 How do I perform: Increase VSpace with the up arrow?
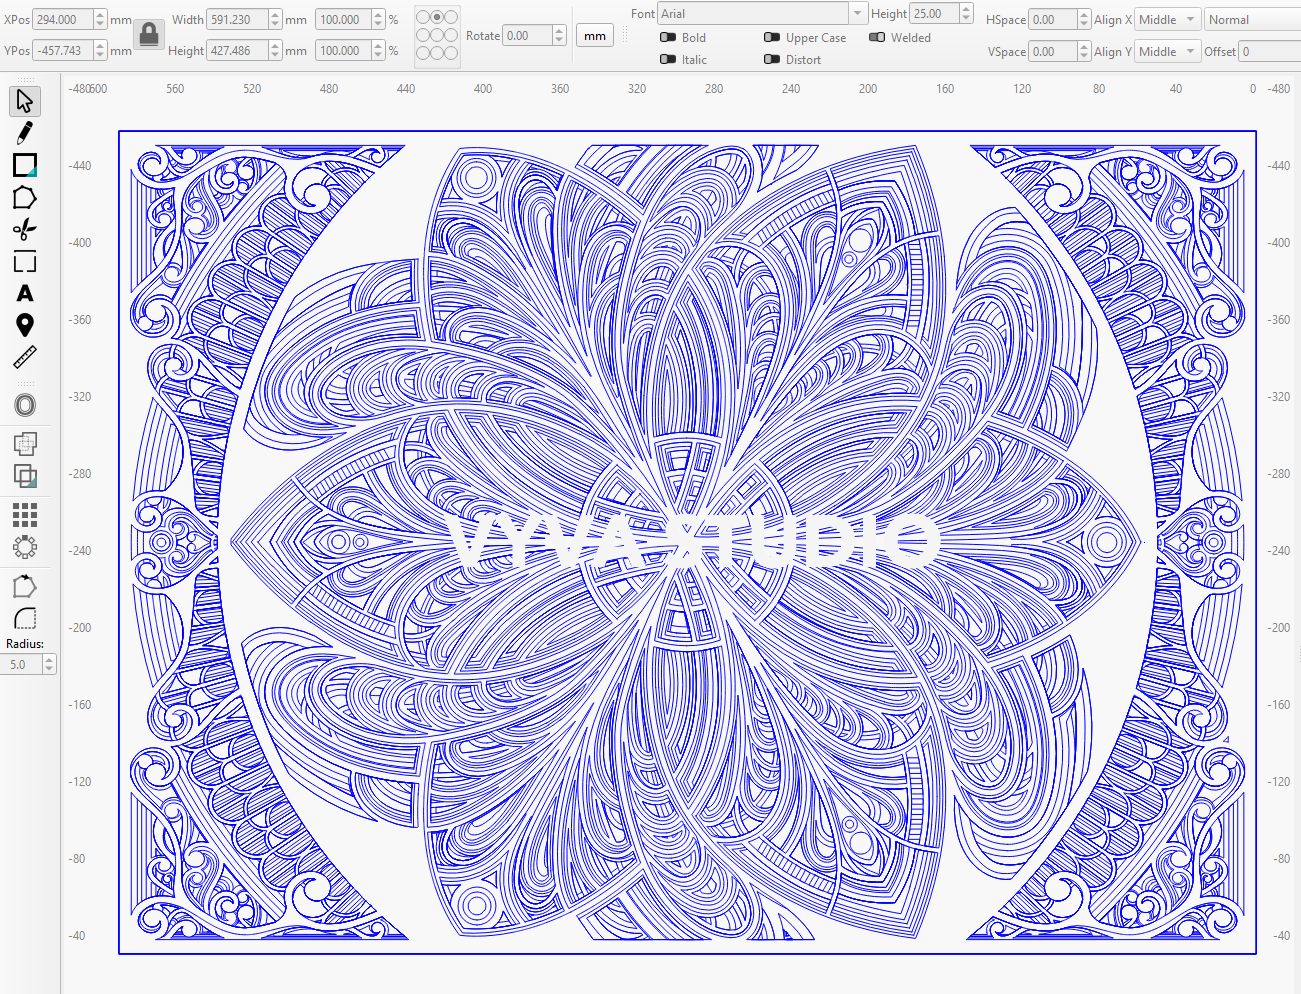click(1084, 46)
